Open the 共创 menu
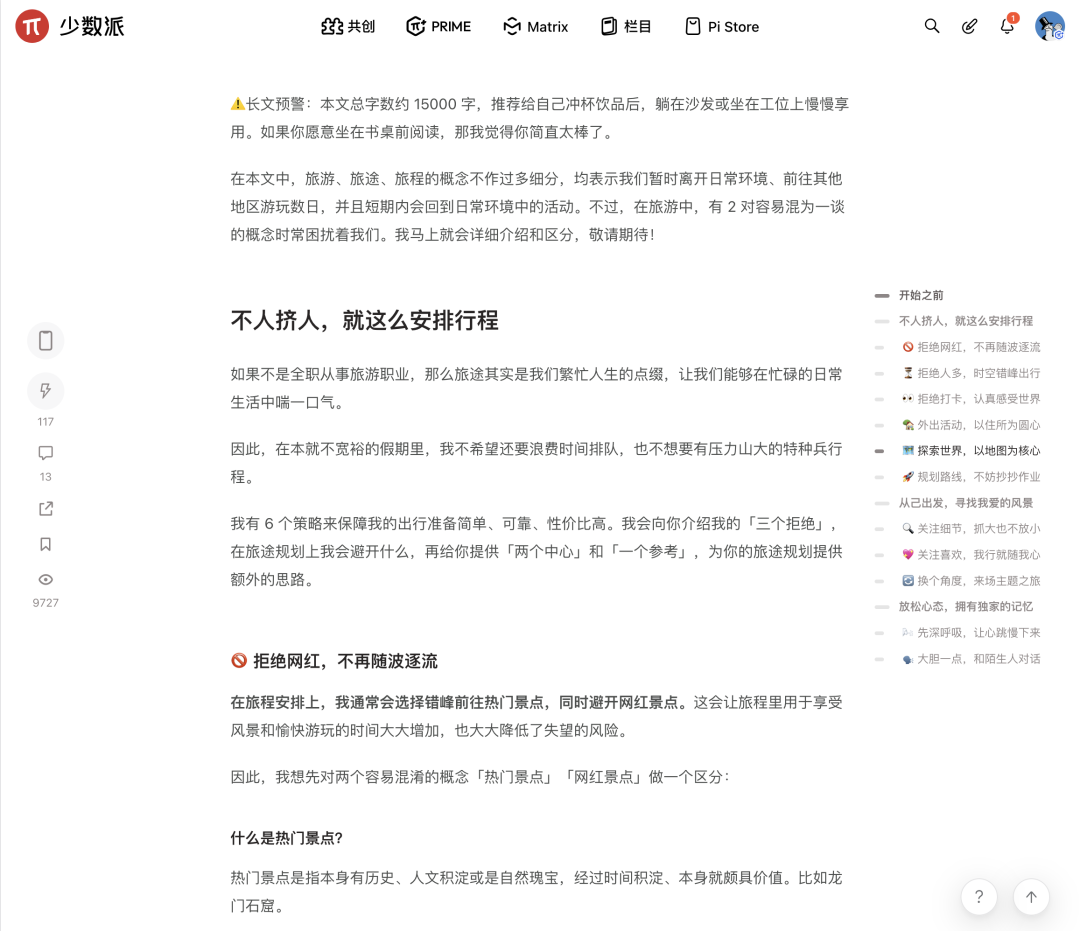 (x=348, y=27)
